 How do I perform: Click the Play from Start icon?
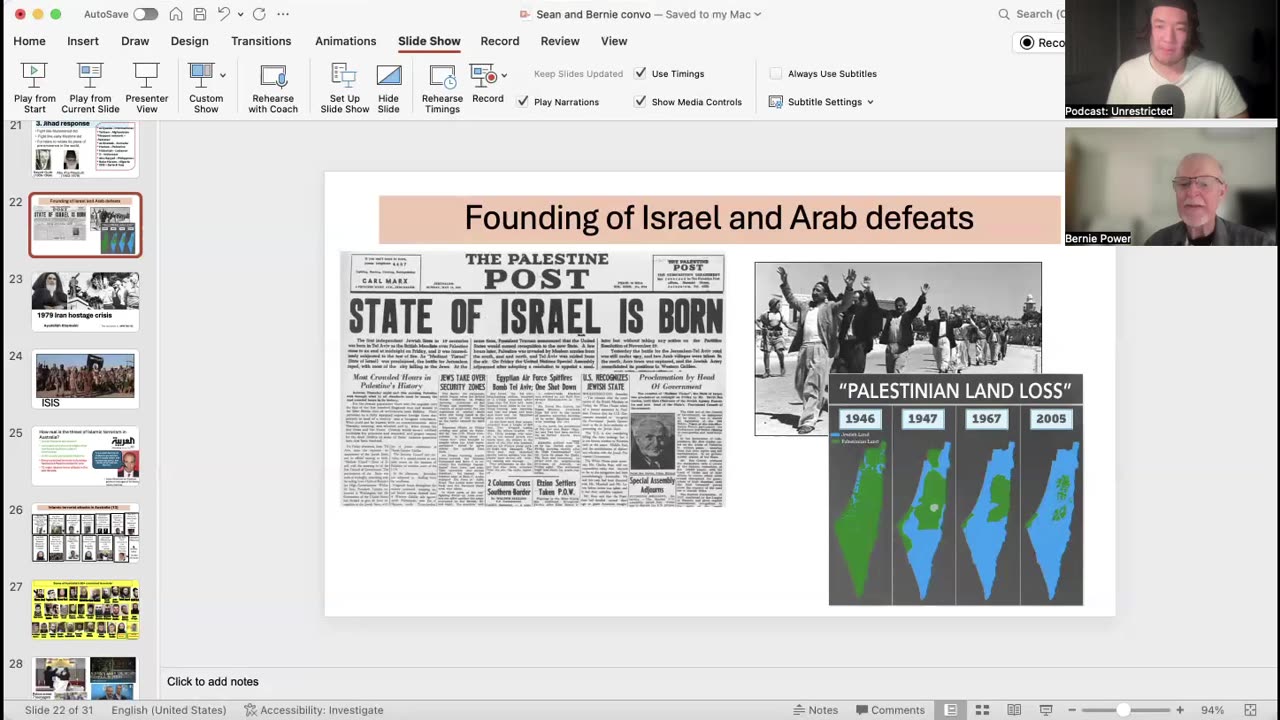pyautogui.click(x=34, y=75)
